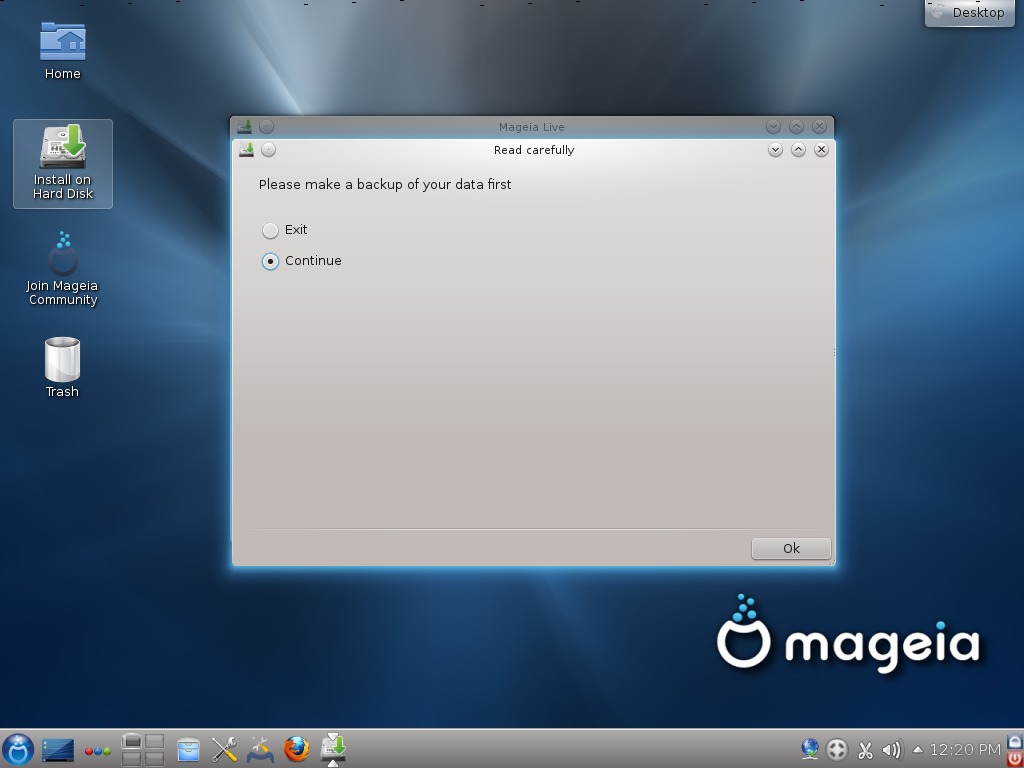Maximize the Read carefully dialog
Image resolution: width=1024 pixels, height=768 pixels.
click(x=798, y=150)
